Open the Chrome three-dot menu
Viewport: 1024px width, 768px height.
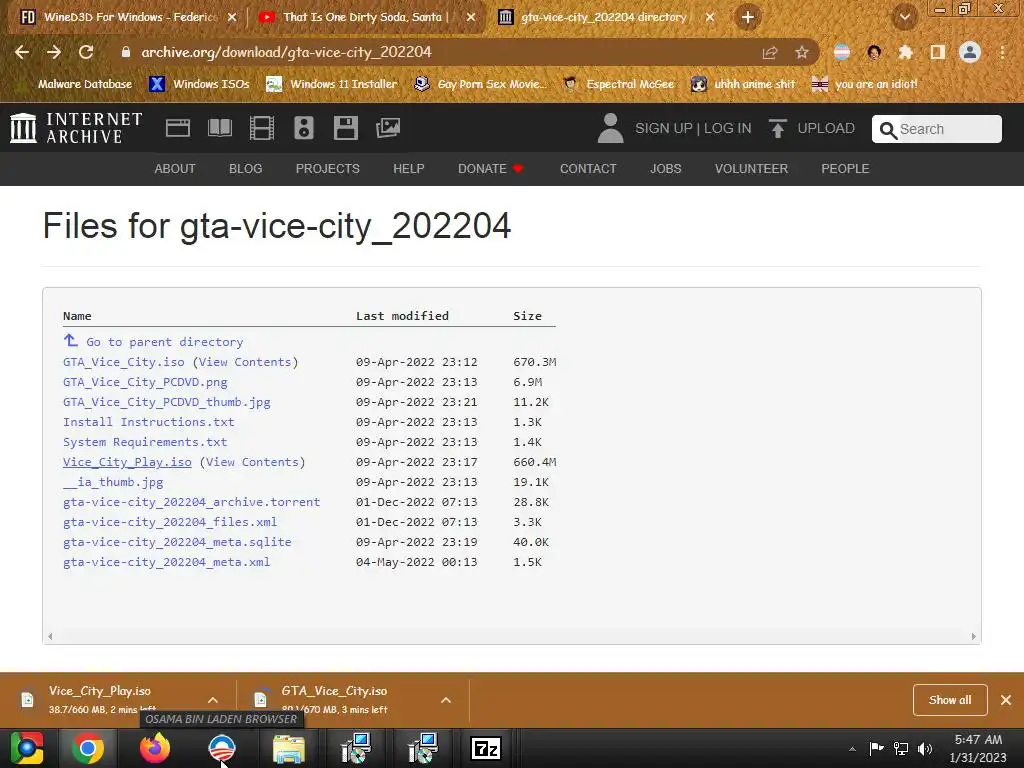(x=1002, y=52)
